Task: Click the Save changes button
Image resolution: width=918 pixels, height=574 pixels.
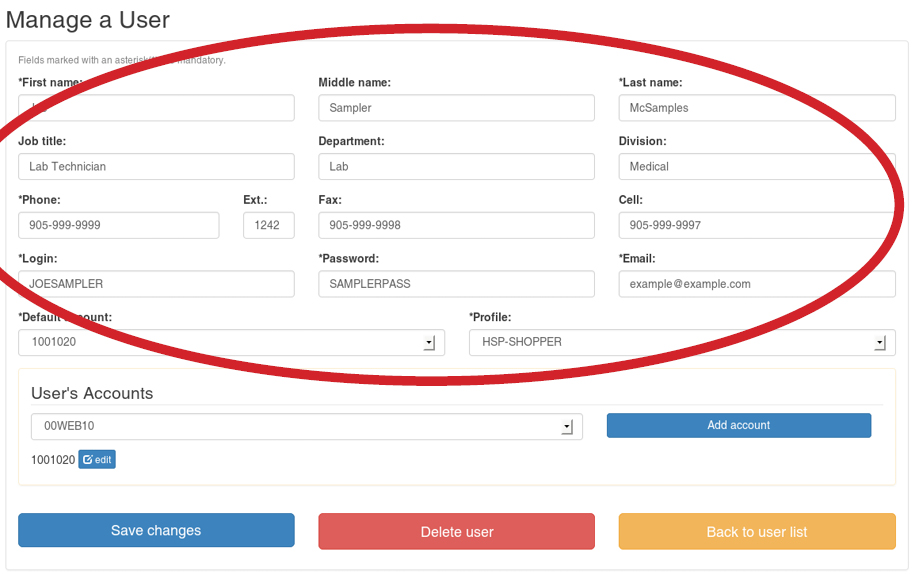Action: (x=156, y=531)
